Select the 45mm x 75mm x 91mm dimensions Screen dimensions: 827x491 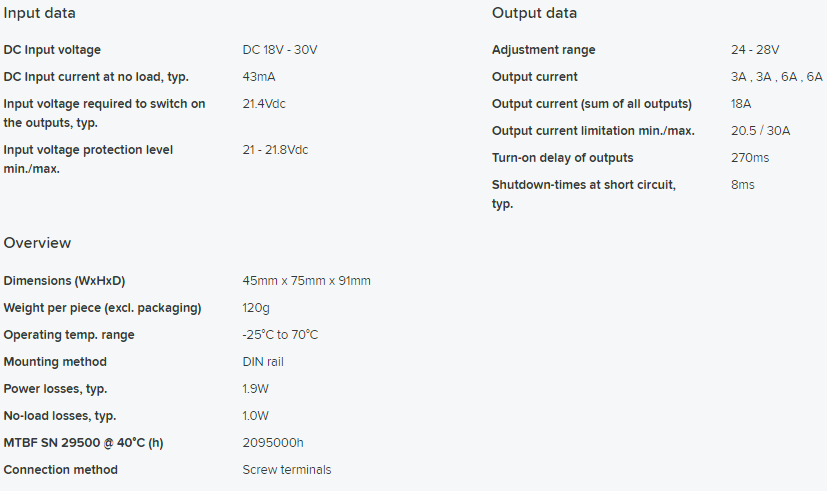(x=306, y=281)
